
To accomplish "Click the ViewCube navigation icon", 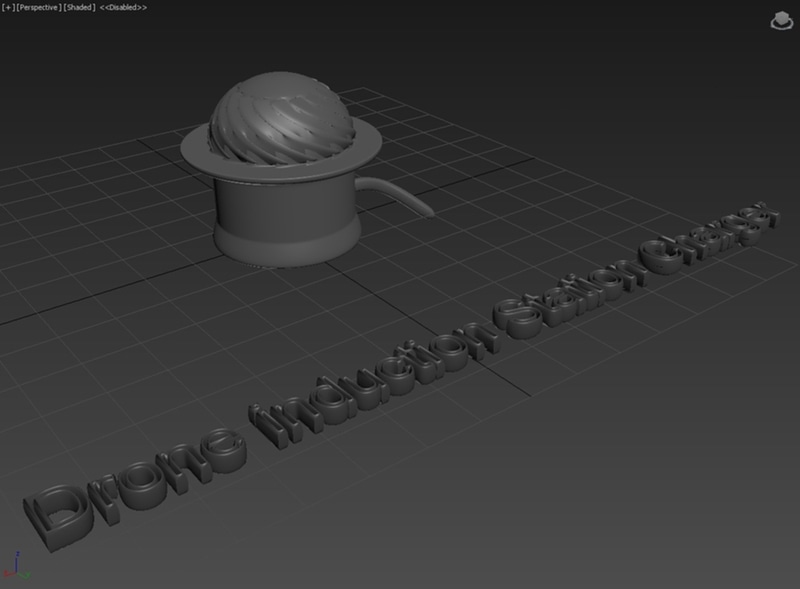I will tap(781, 21).
